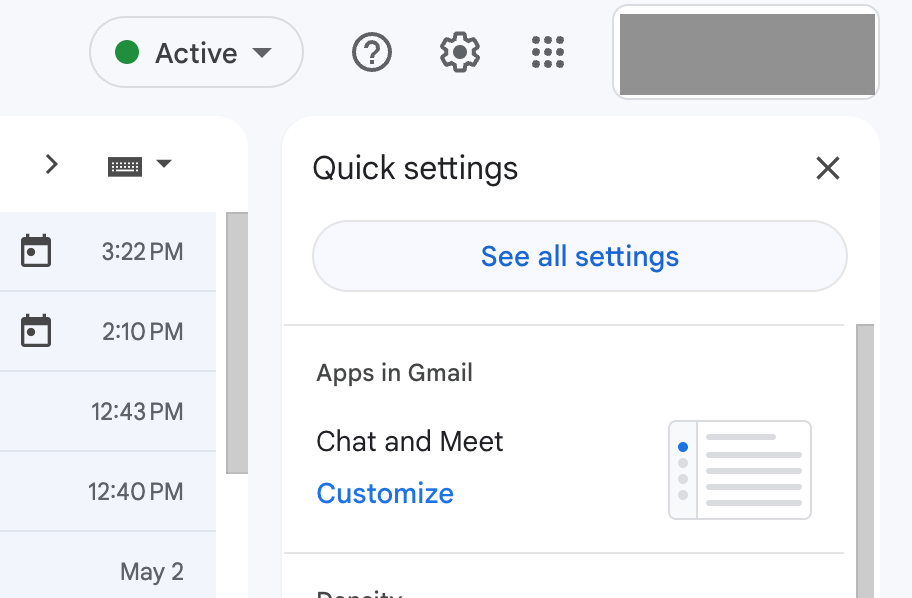912x598 pixels.
Task: Open Customize for Chat and Meet
Action: click(x=385, y=493)
